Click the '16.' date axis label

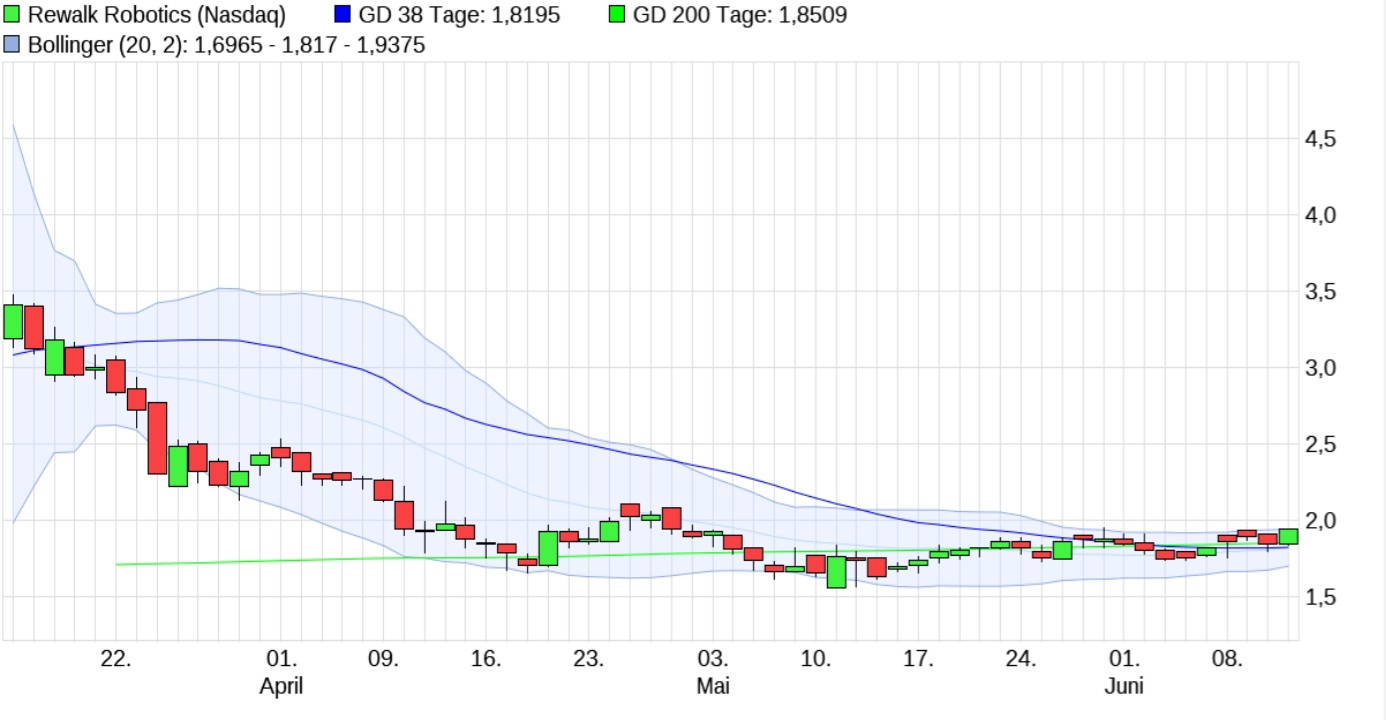click(486, 659)
